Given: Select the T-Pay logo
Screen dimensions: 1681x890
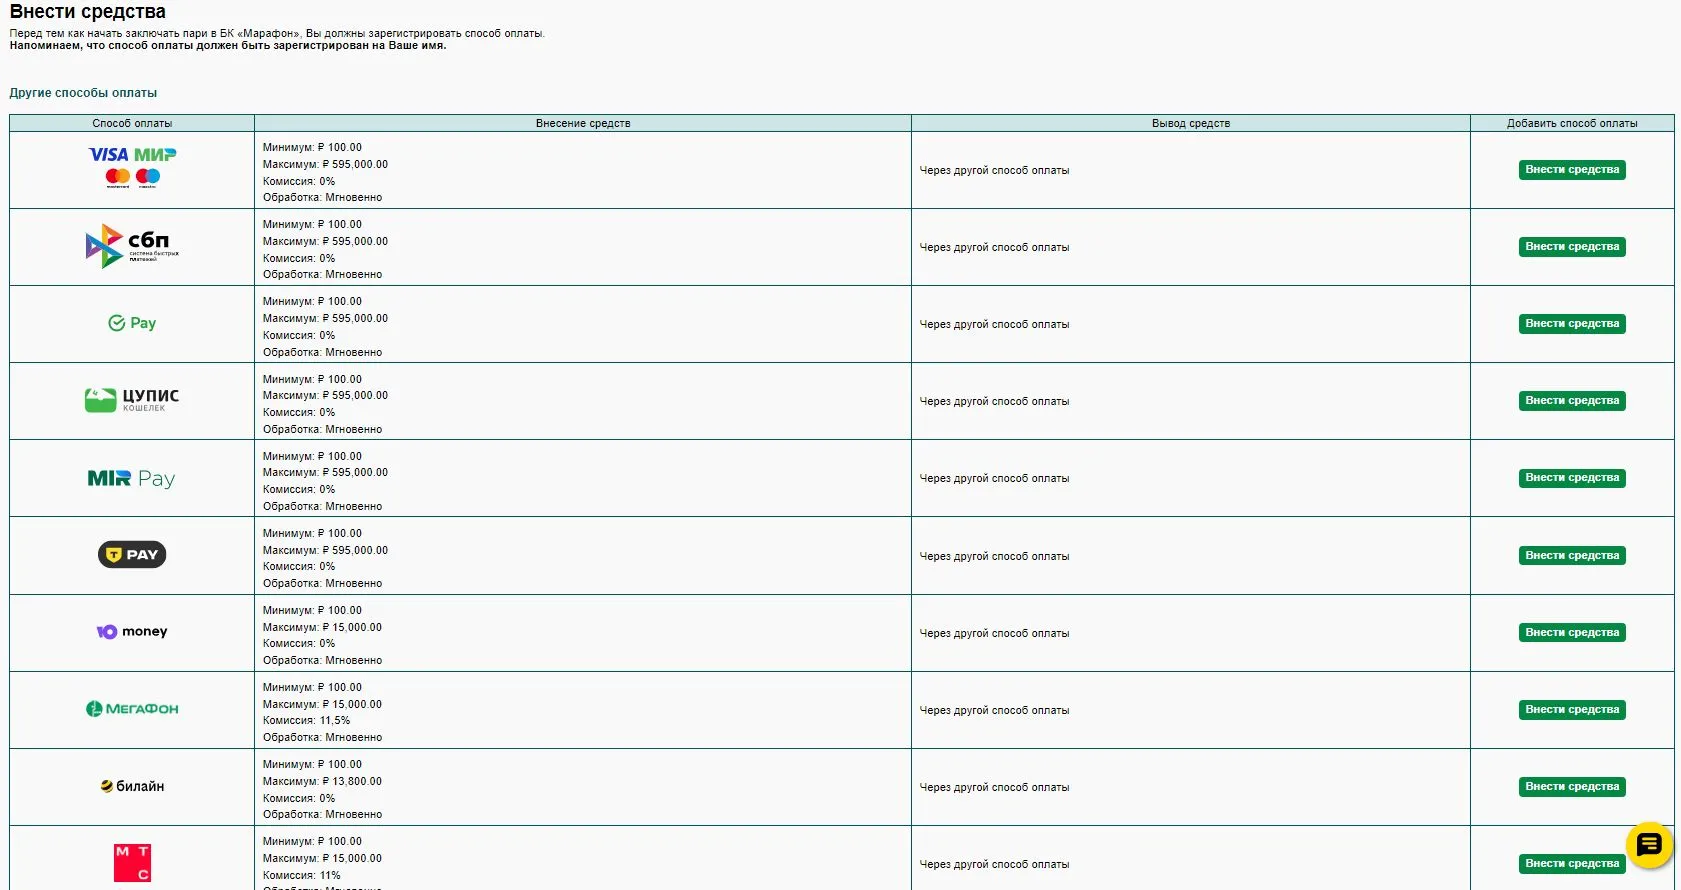Looking at the screenshot, I should pos(132,555).
